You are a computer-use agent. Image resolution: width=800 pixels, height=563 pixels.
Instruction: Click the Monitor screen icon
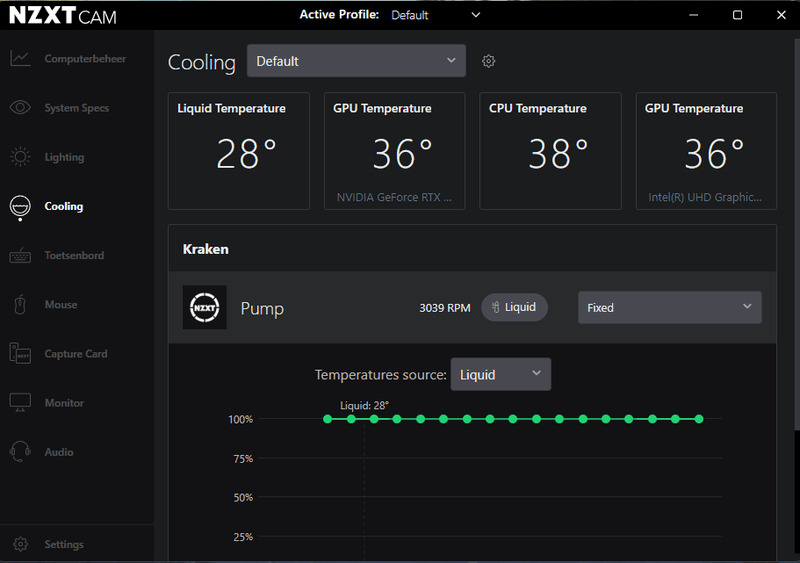coord(20,403)
